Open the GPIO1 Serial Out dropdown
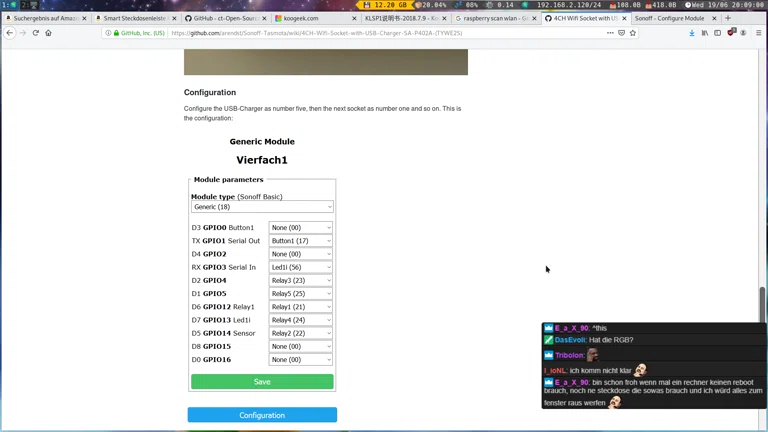The height and width of the screenshot is (432, 768). pyautogui.click(x=300, y=241)
